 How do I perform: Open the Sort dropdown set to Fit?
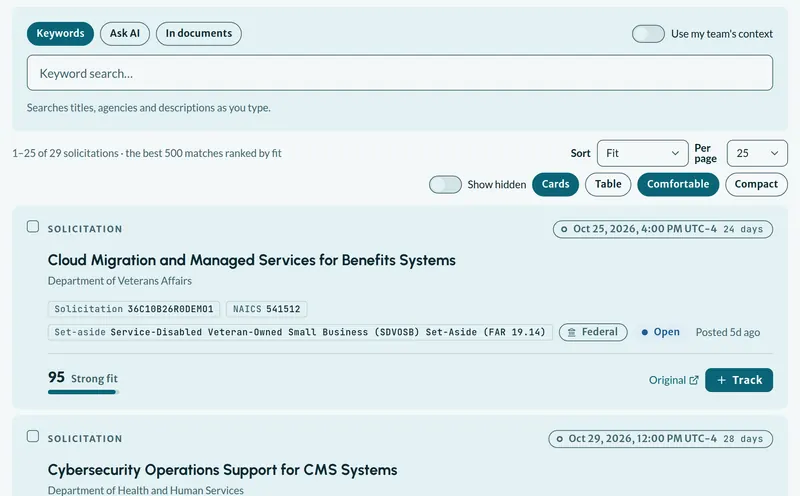click(x=643, y=153)
